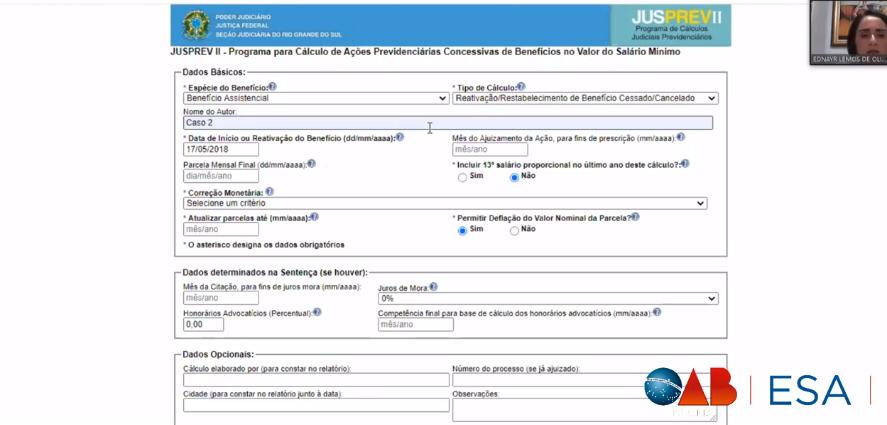Click the 'Dados Opcionais:' section label
887x425 pixels.
(218, 354)
